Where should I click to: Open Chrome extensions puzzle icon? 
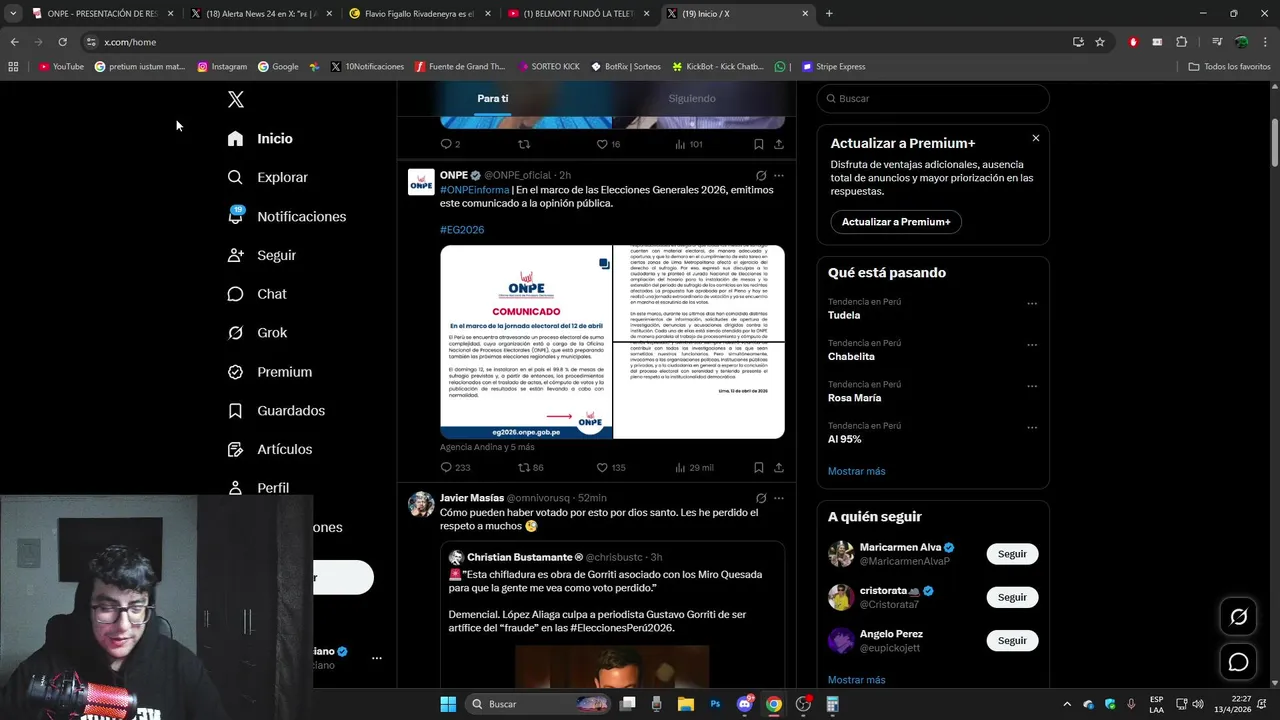tap(1182, 42)
